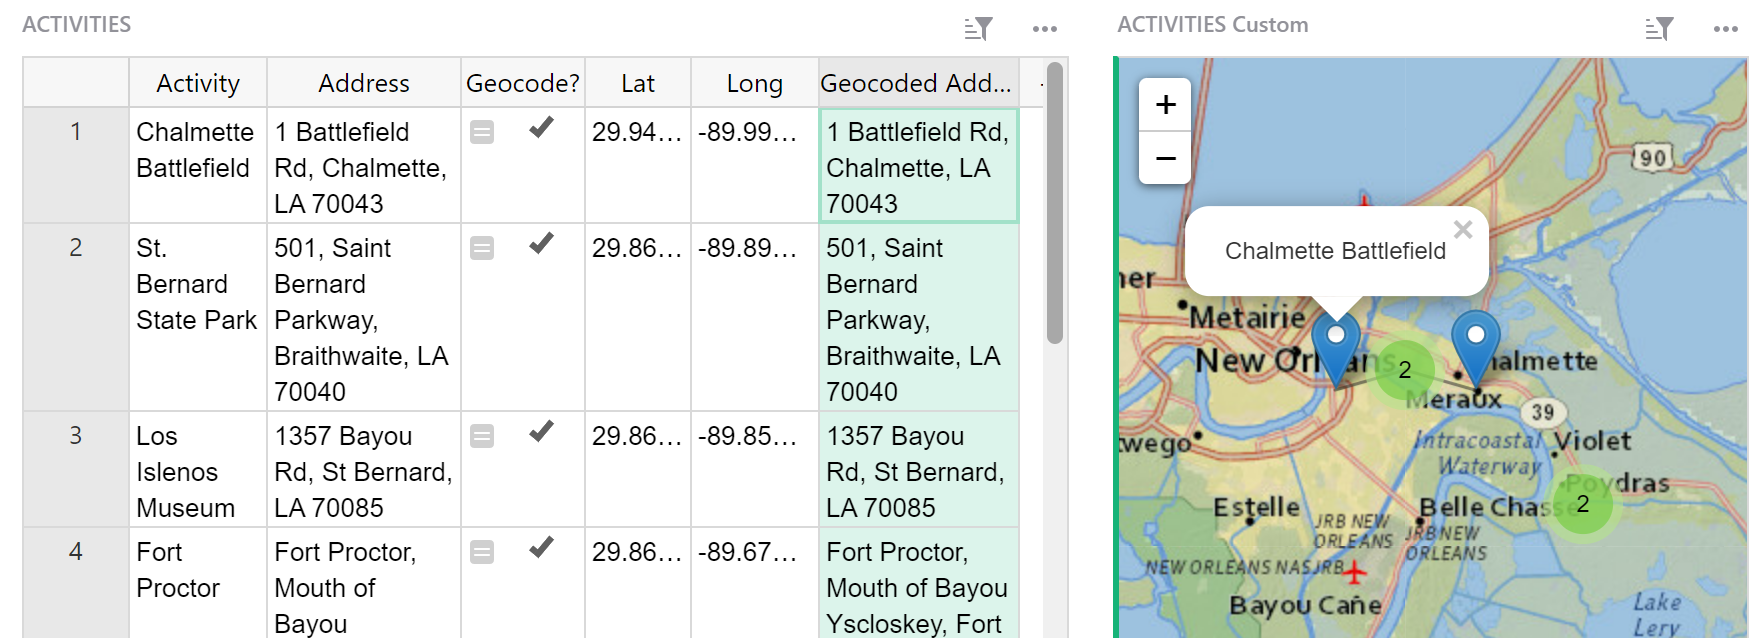Image resolution: width=1752 pixels, height=638 pixels.
Task: Toggle Geocode checkmark for Los Islenos Museum
Action: (541, 432)
